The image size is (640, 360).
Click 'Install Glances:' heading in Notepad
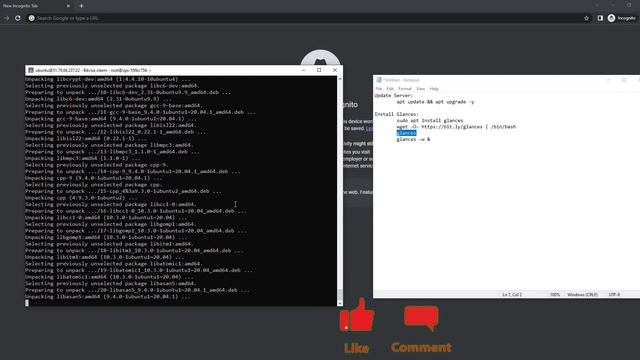coord(396,114)
